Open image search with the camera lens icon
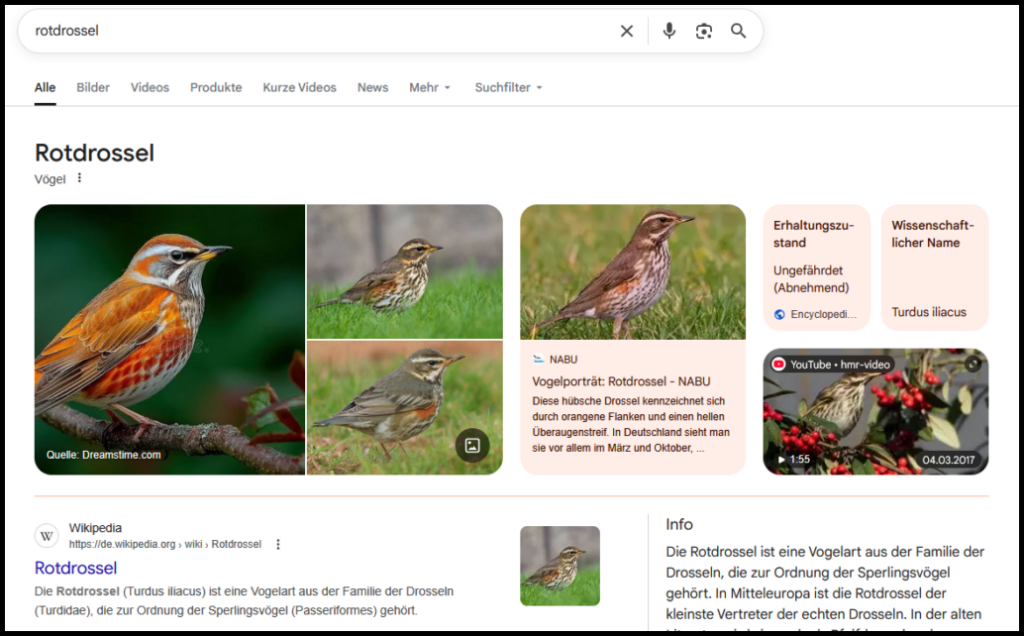This screenshot has height=636, width=1024. coord(704,31)
